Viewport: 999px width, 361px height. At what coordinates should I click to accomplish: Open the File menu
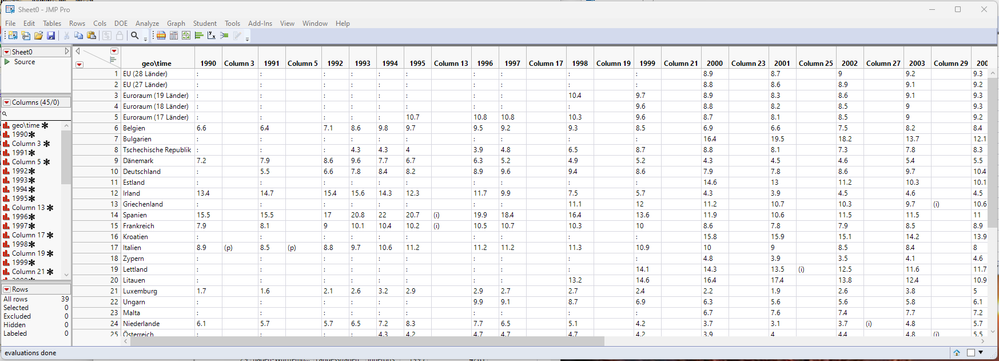[10, 24]
